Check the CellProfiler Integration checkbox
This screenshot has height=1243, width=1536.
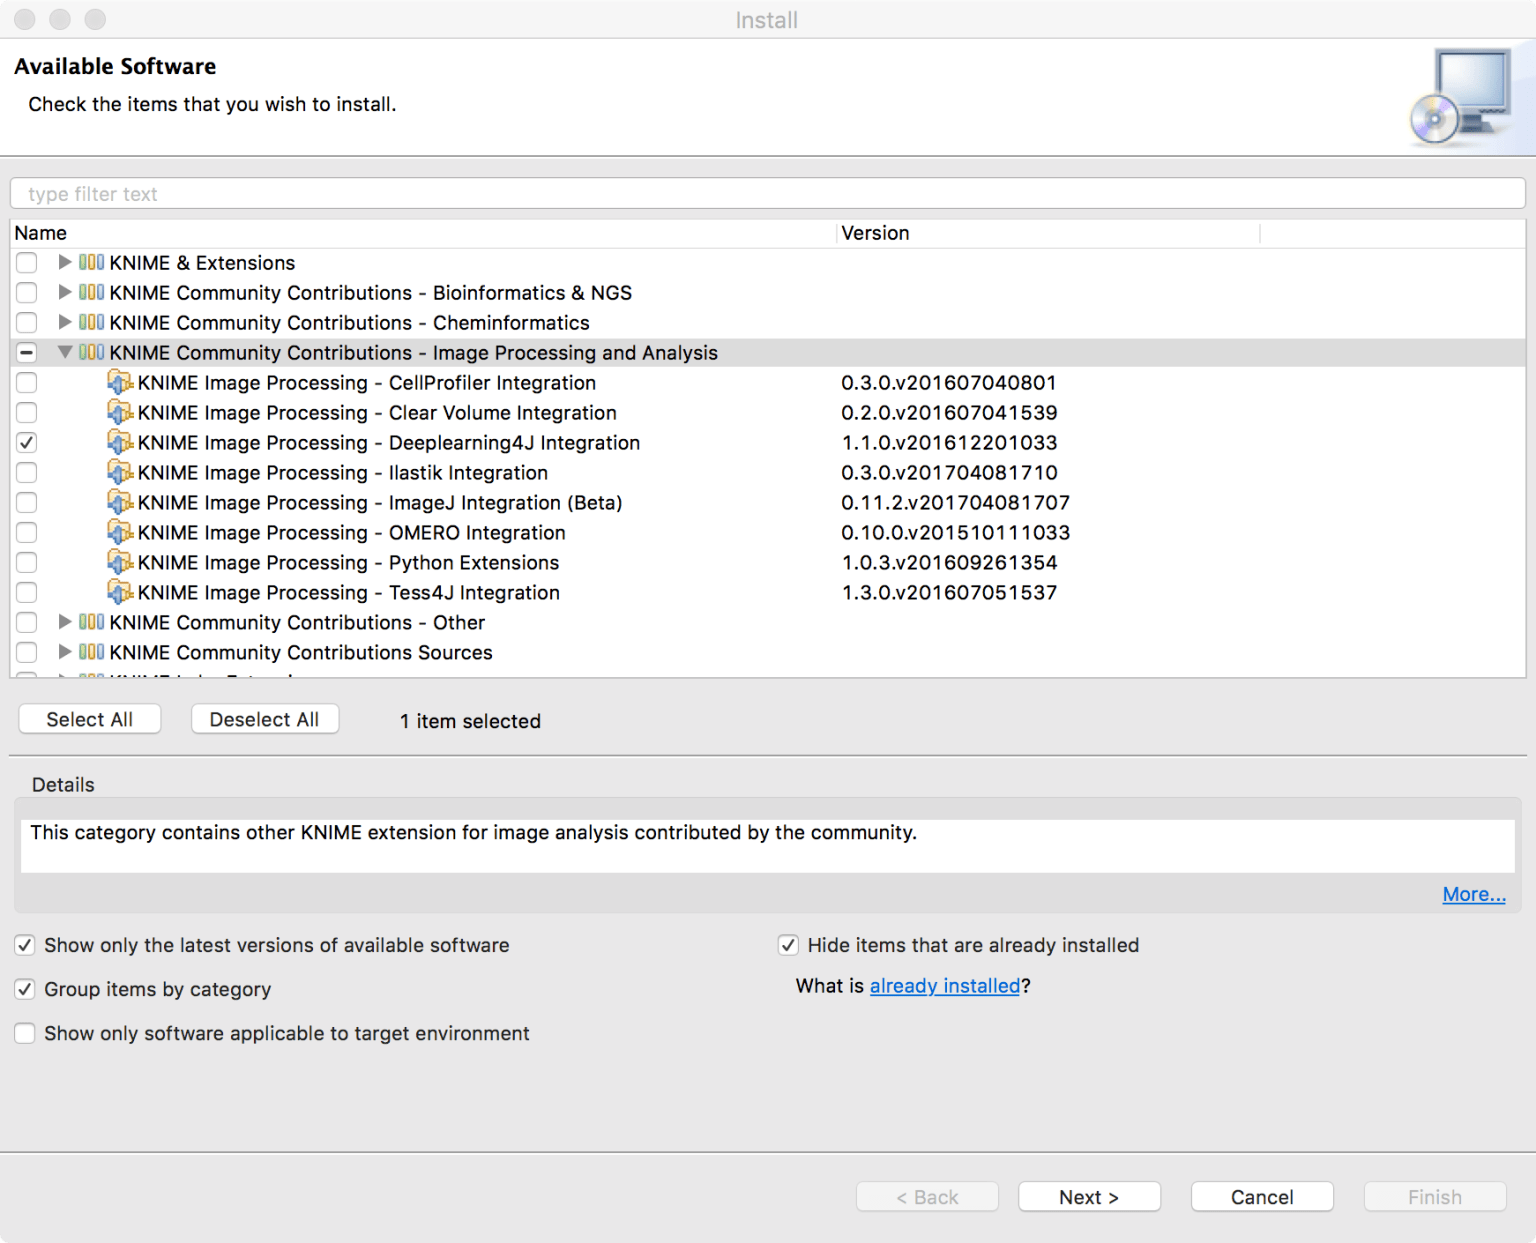click(27, 382)
